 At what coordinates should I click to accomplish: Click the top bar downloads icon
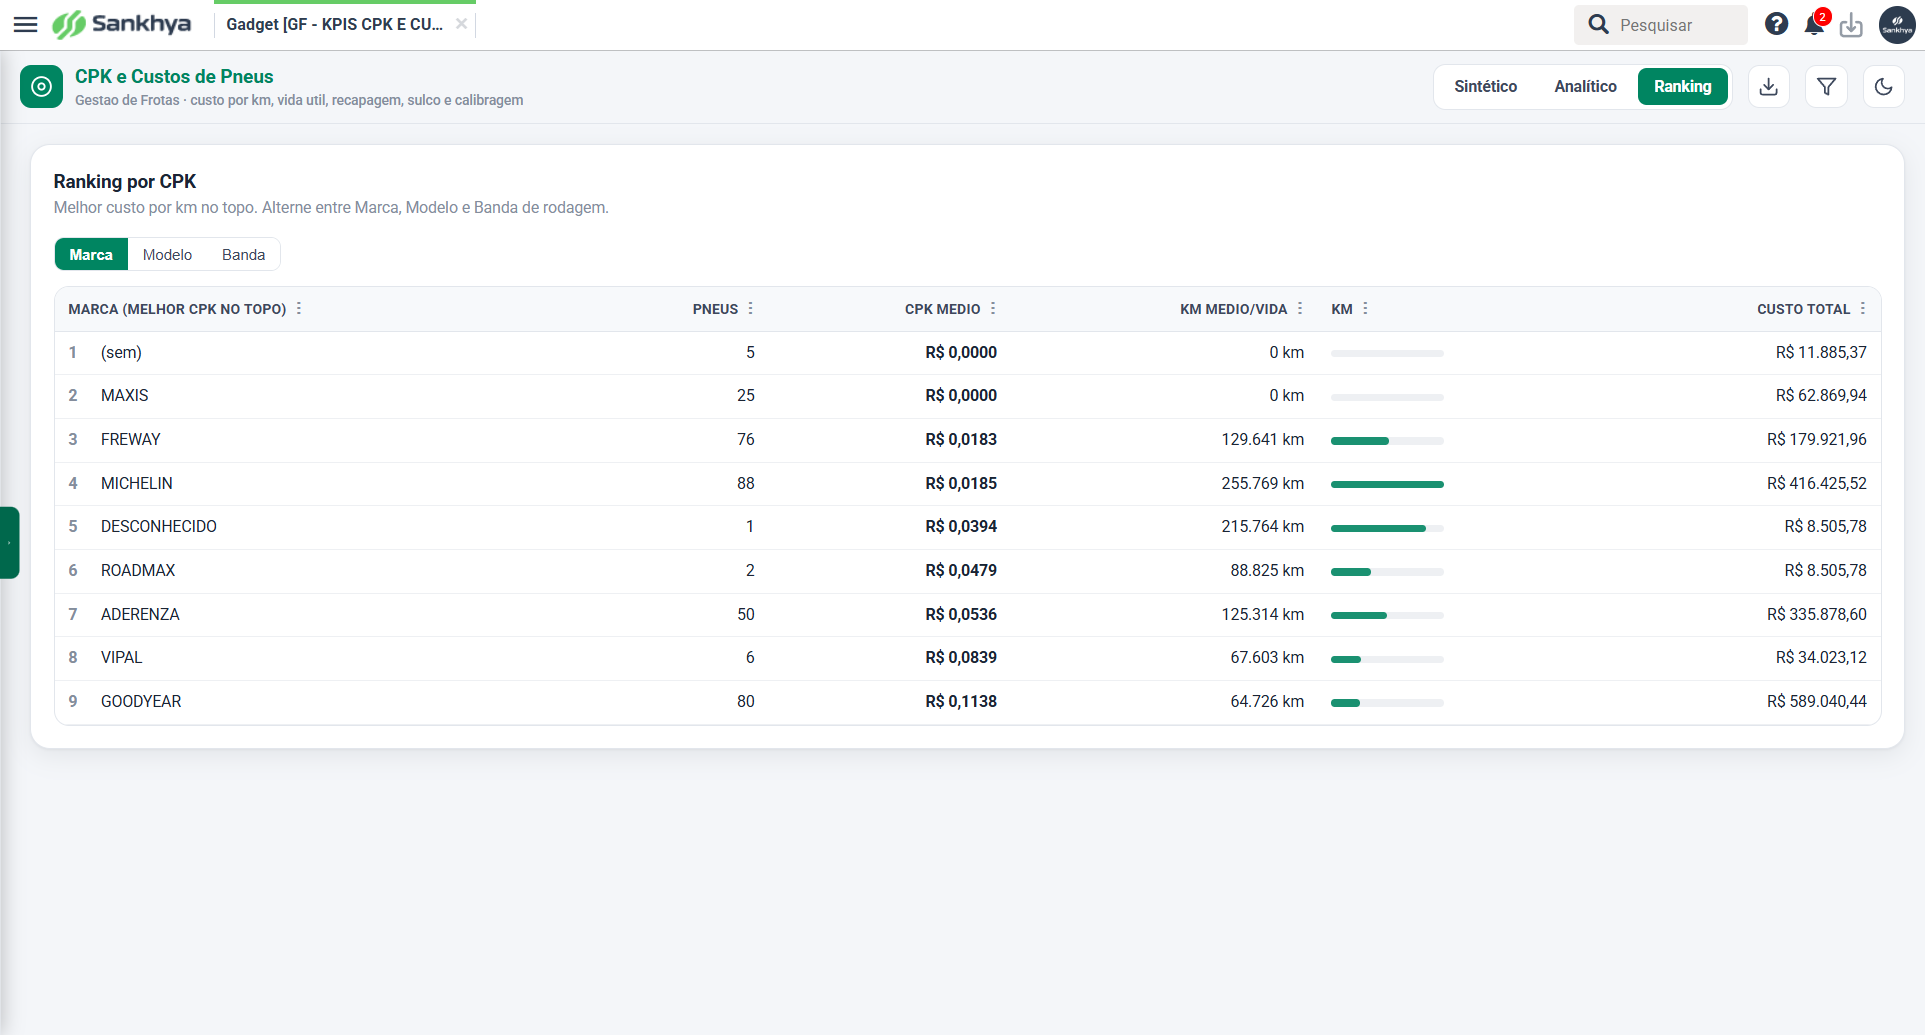pyautogui.click(x=1851, y=25)
